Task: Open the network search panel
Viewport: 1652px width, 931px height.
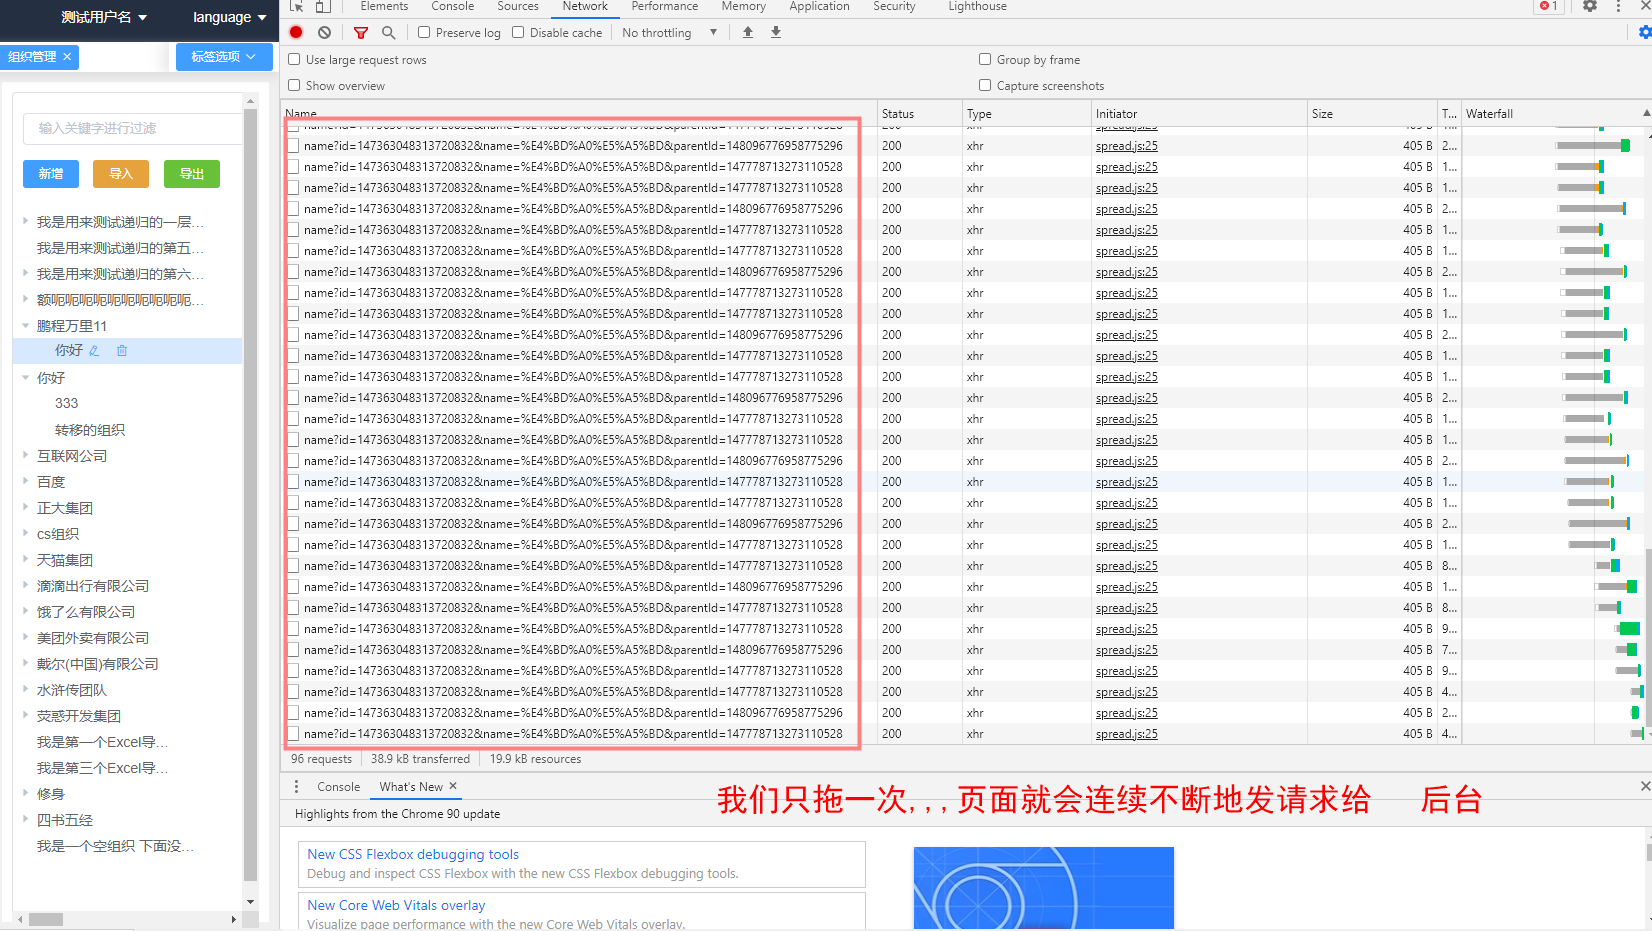Action: click(389, 32)
